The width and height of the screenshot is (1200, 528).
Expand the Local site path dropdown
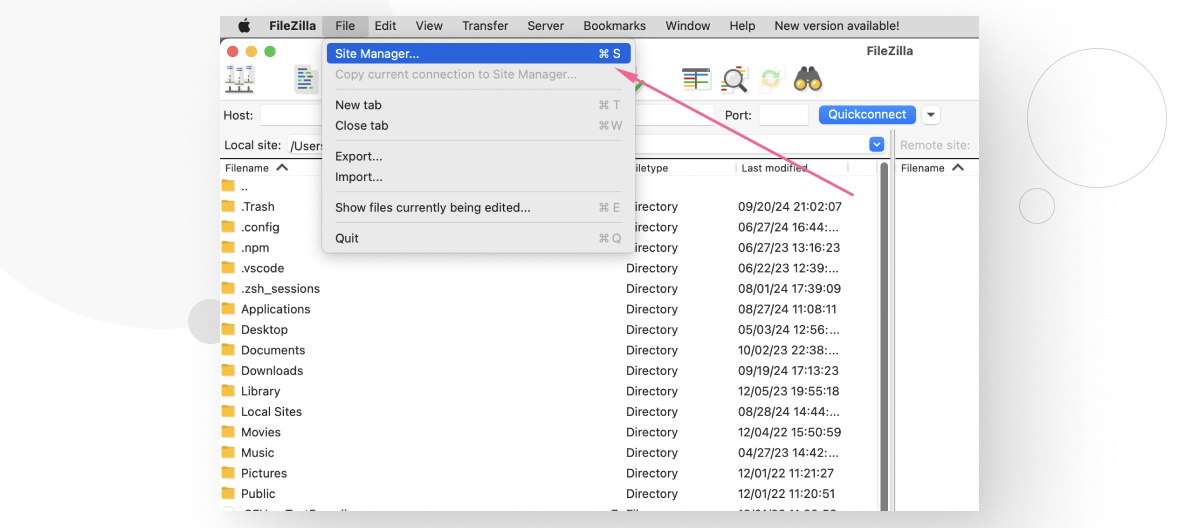877,145
